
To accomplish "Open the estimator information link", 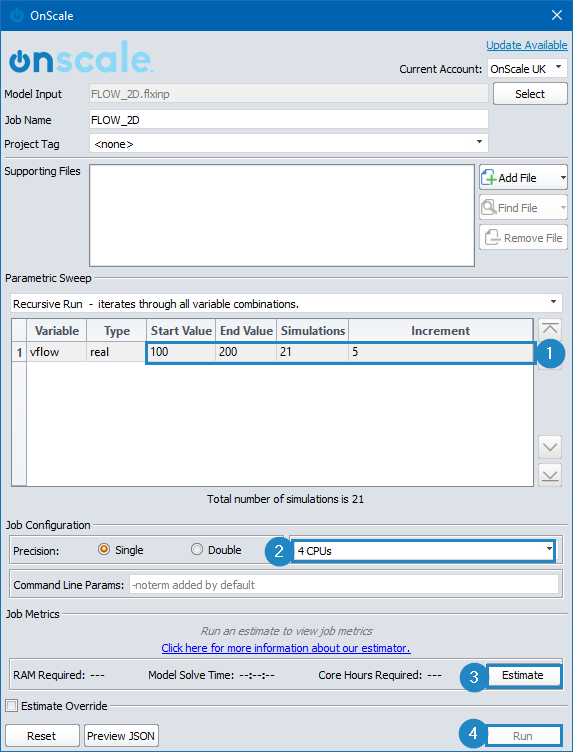I will tap(286, 648).
